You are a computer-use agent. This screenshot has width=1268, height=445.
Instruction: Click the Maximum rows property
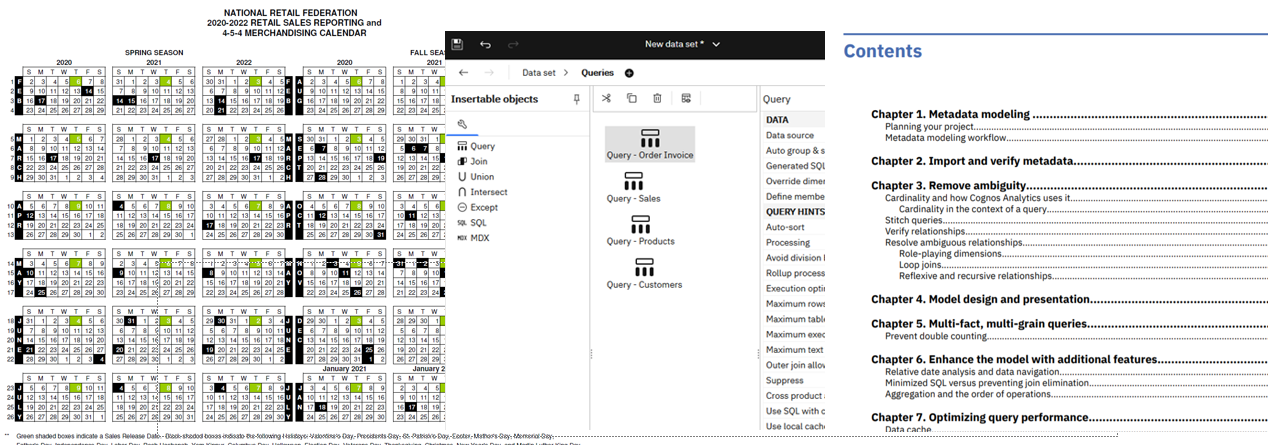pos(795,304)
